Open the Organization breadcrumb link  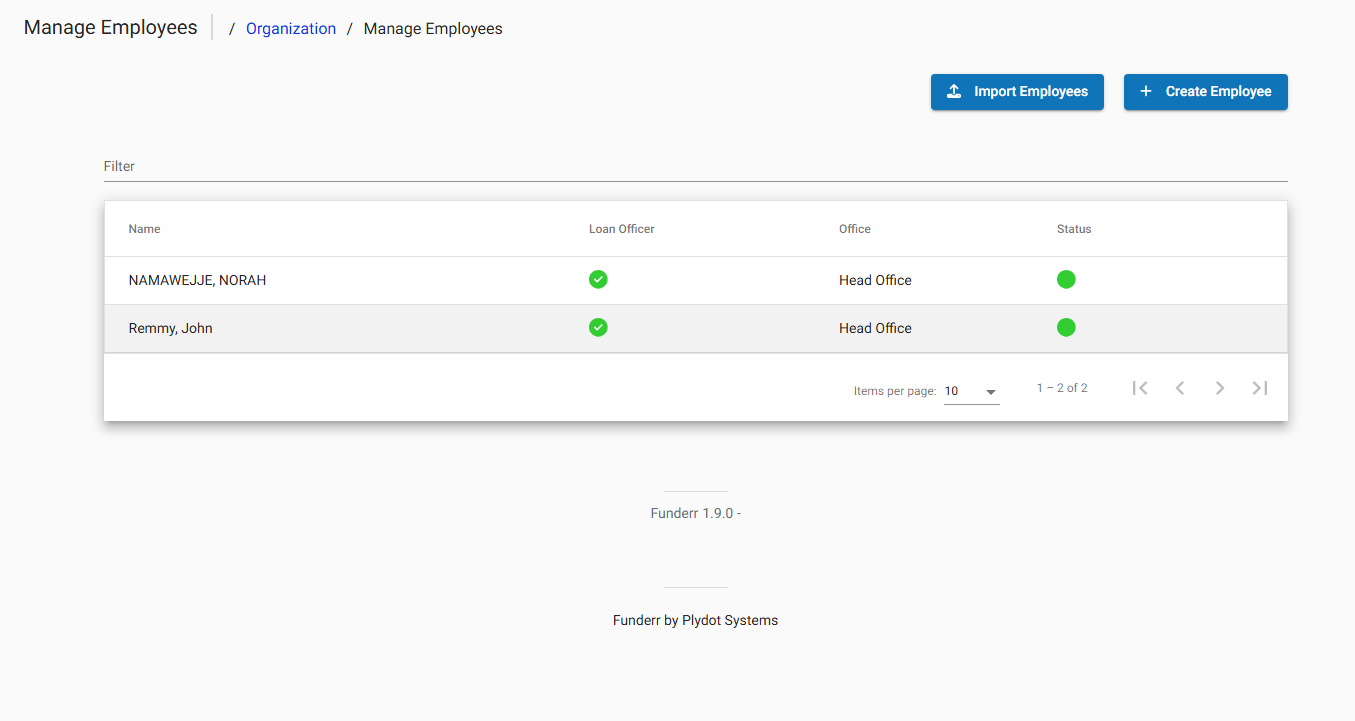291,28
